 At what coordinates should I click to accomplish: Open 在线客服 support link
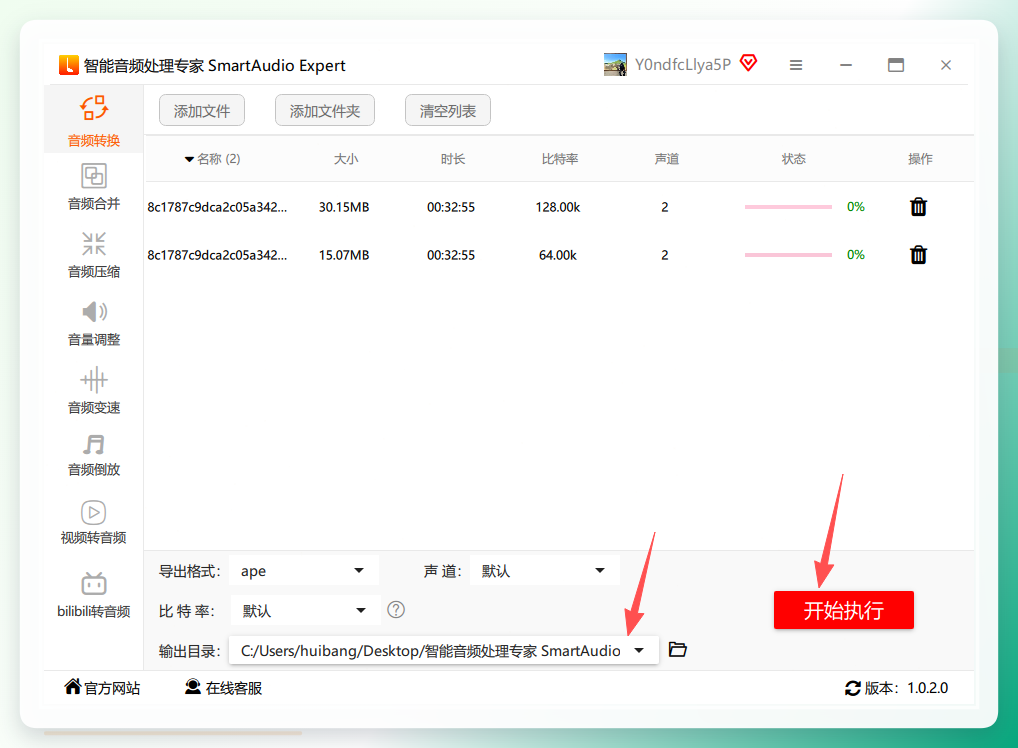223,688
